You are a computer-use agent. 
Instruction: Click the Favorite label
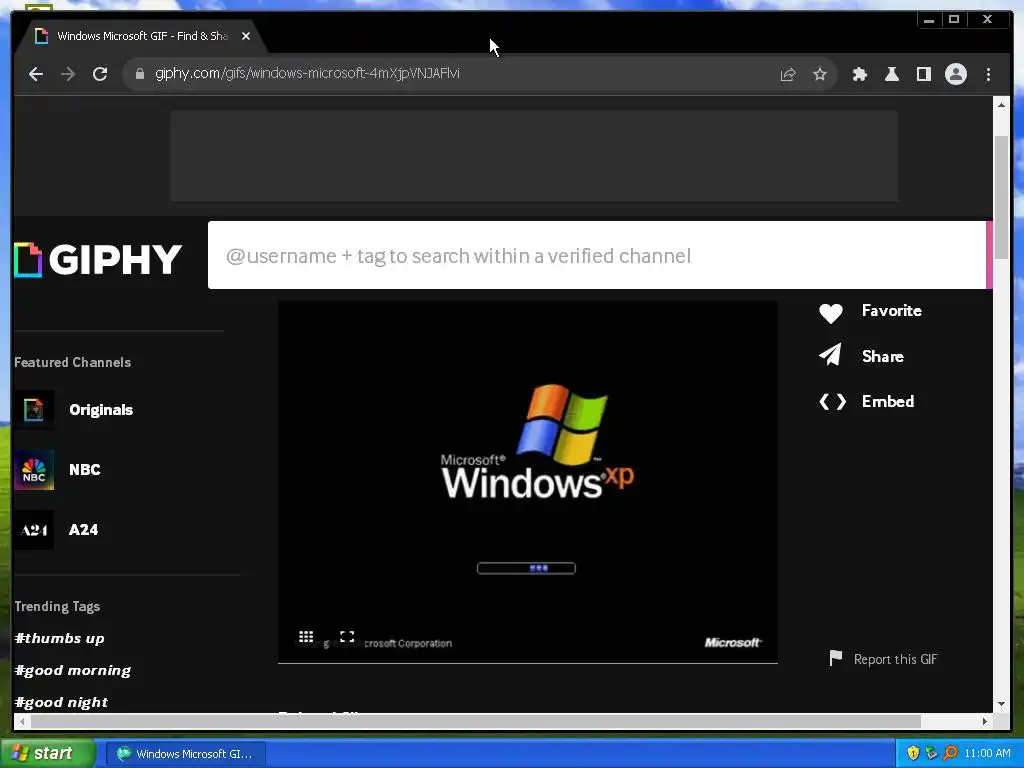pos(891,311)
